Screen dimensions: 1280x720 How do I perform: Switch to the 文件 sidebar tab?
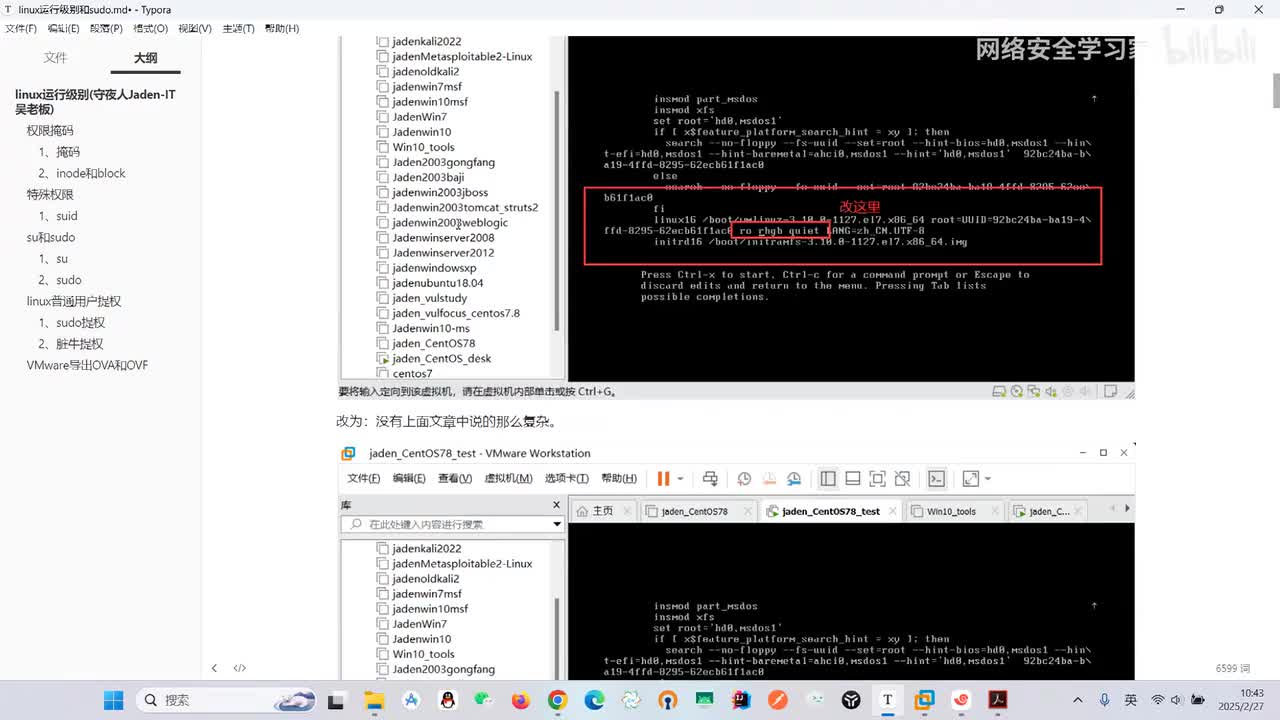click(55, 58)
